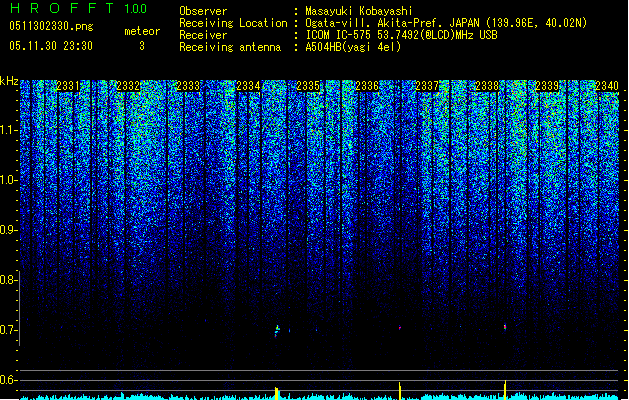Click the Receiver label
Viewport: 629px width, 400px height.
203,35
